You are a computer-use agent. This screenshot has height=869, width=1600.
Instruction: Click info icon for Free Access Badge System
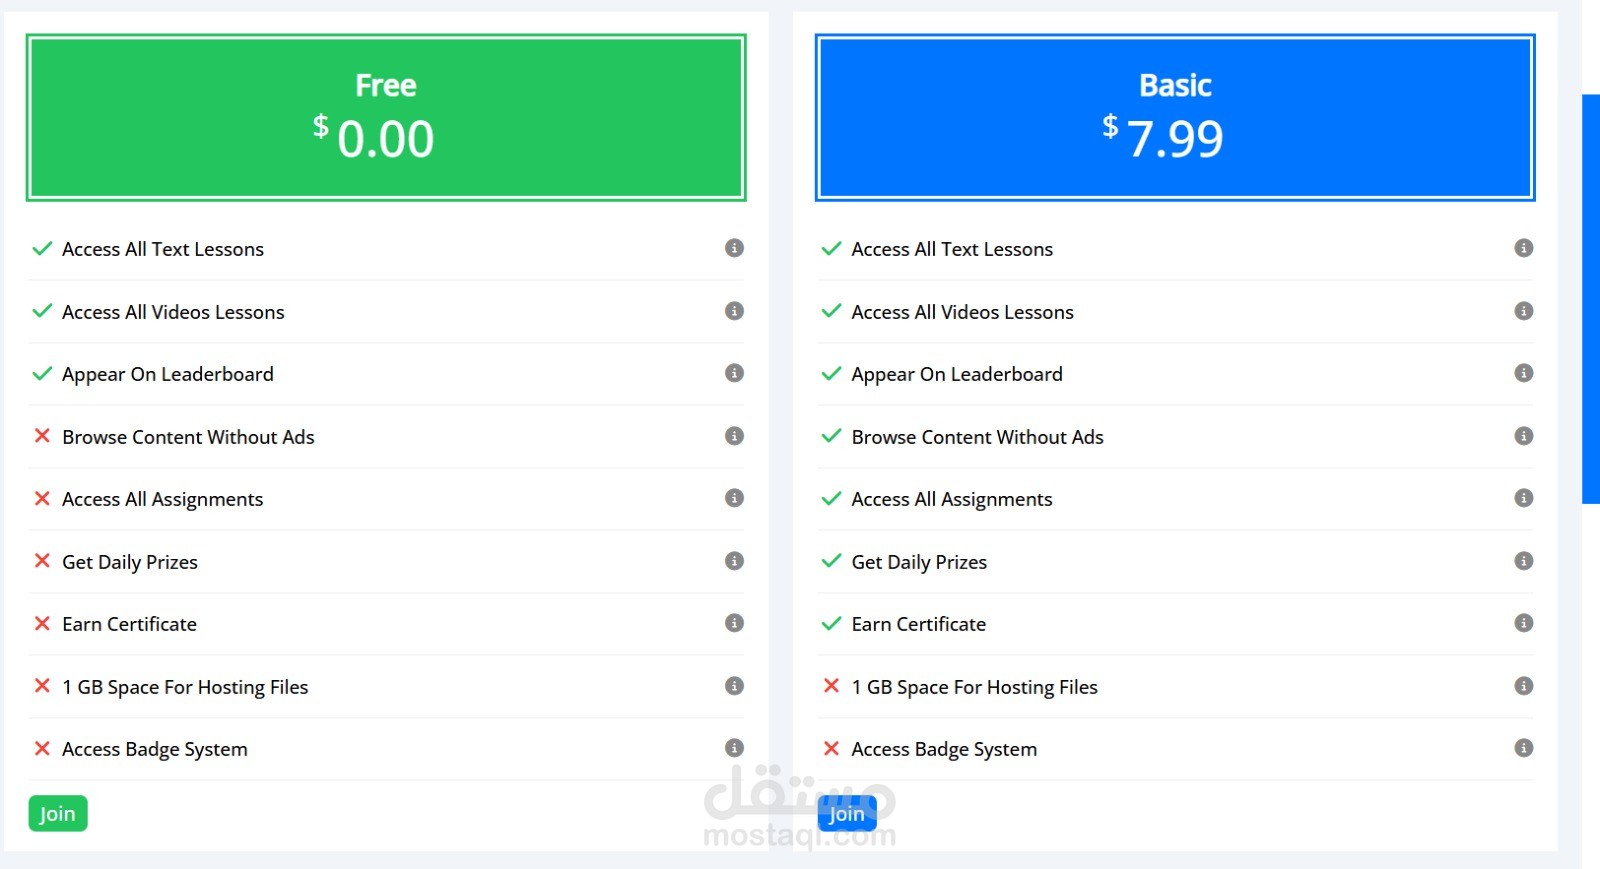tap(734, 748)
